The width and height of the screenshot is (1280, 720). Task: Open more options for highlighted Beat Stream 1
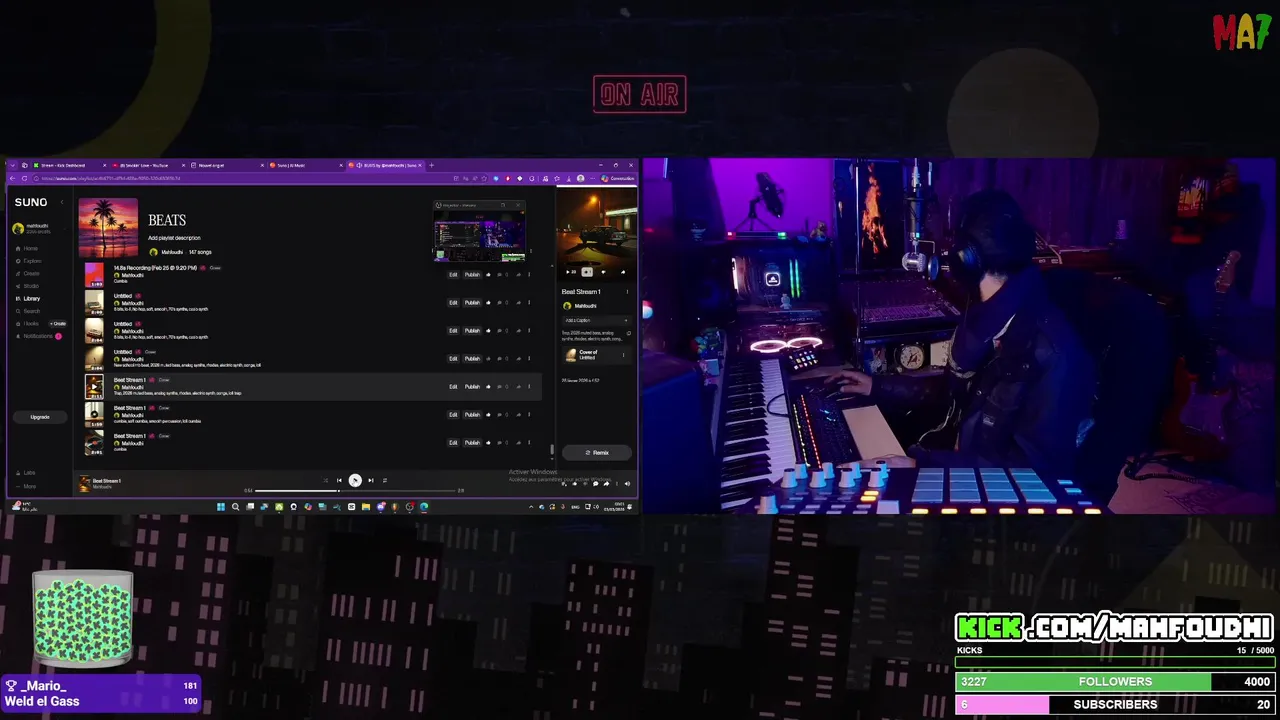[529, 386]
